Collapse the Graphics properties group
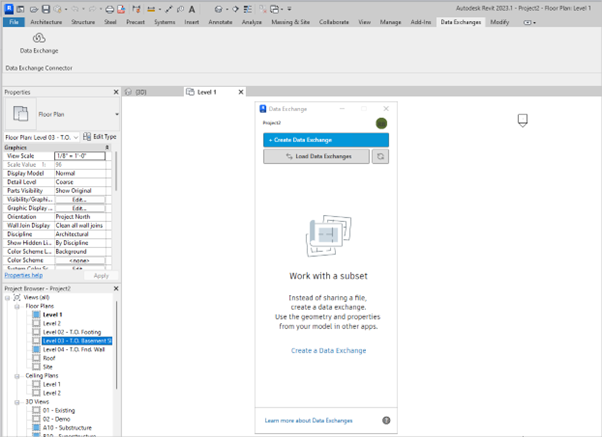 tap(107, 147)
